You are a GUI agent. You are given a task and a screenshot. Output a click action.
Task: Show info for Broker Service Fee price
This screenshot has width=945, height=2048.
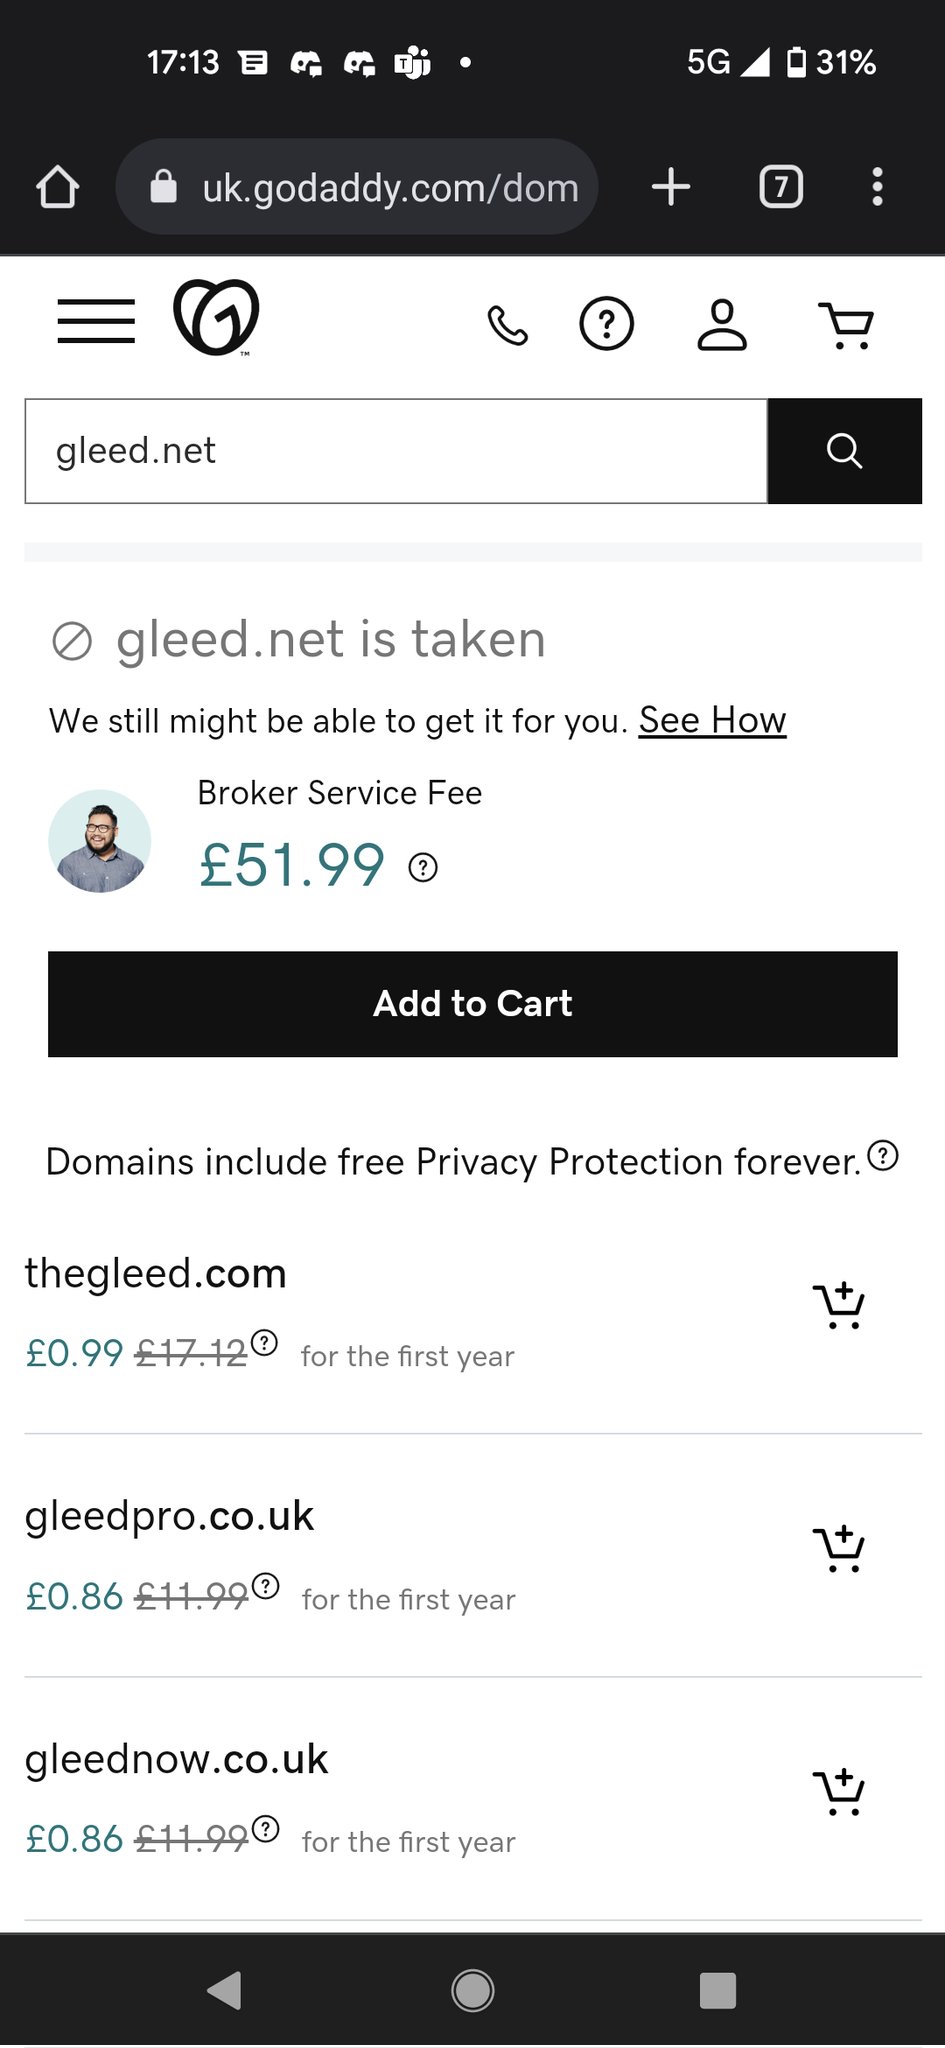[x=423, y=867]
